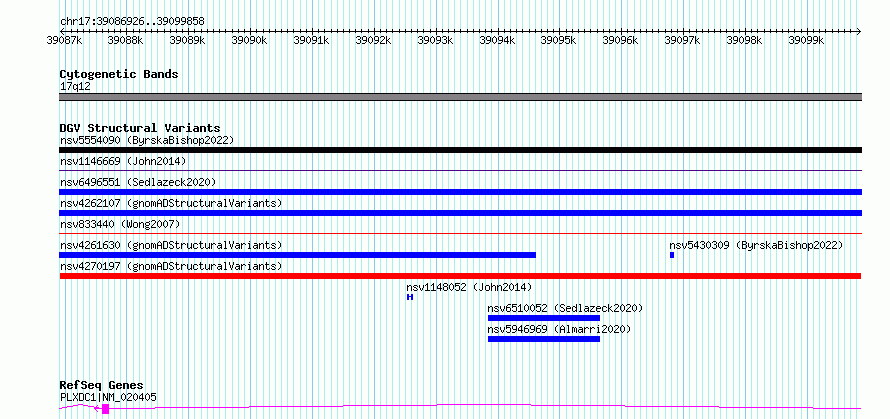Select the 17q12 band label
Image resolution: width=890 pixels, height=419 pixels.
[75, 87]
